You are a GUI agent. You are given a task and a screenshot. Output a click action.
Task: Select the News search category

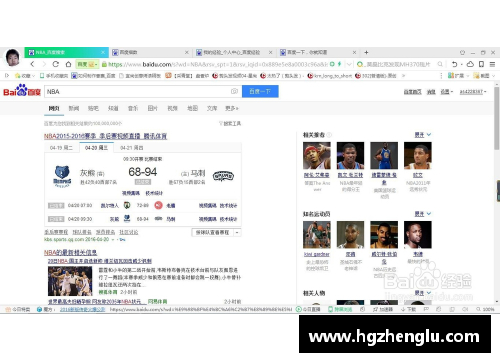[74, 108]
